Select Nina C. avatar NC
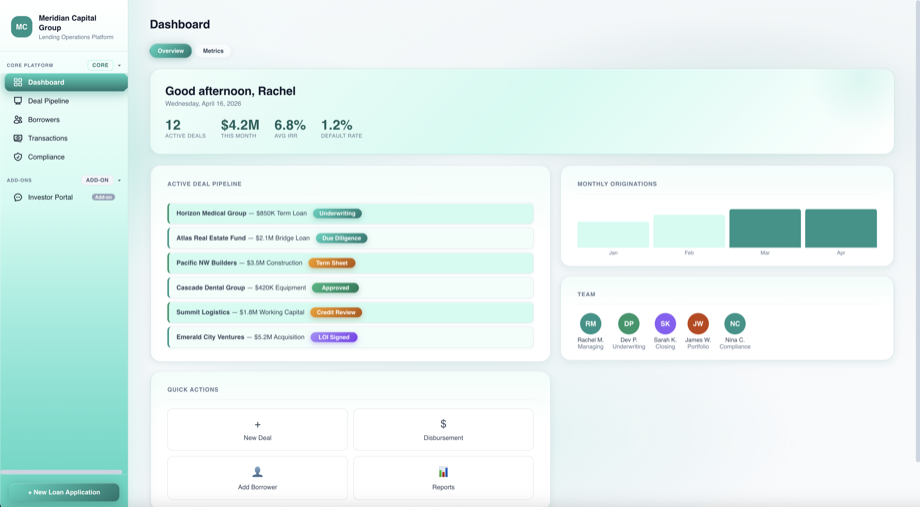This screenshot has height=507, width=920. pos(735,323)
